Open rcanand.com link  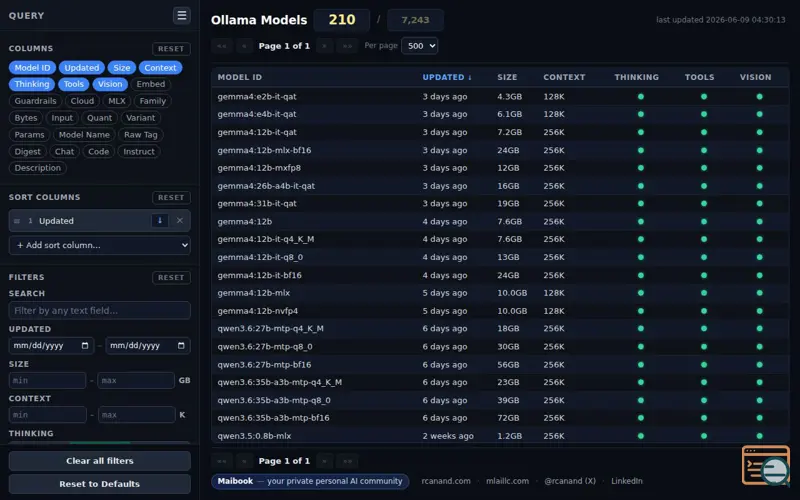446,481
